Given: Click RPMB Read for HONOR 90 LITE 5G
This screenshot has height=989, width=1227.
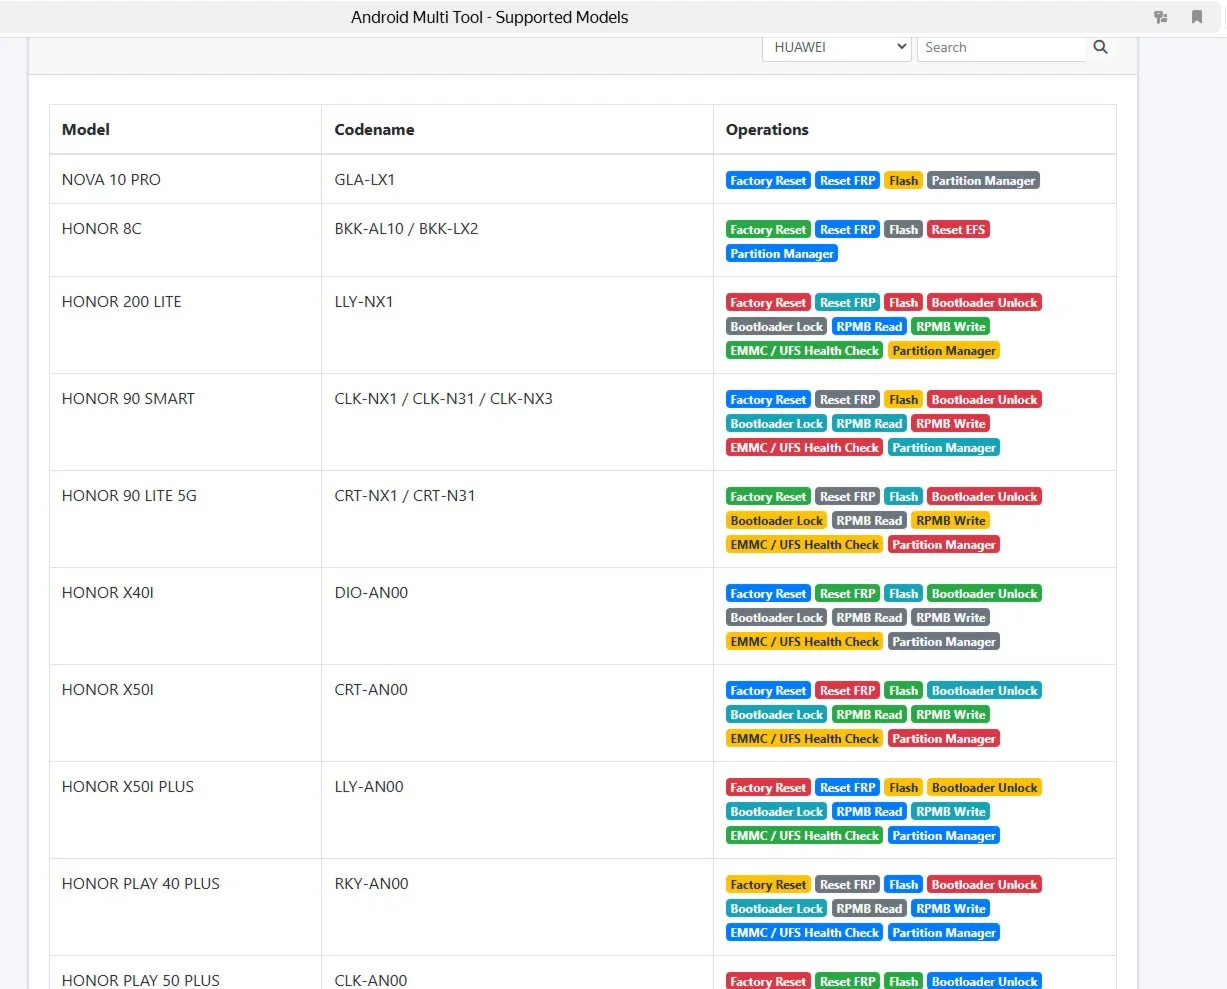Looking at the screenshot, I should pos(869,521).
